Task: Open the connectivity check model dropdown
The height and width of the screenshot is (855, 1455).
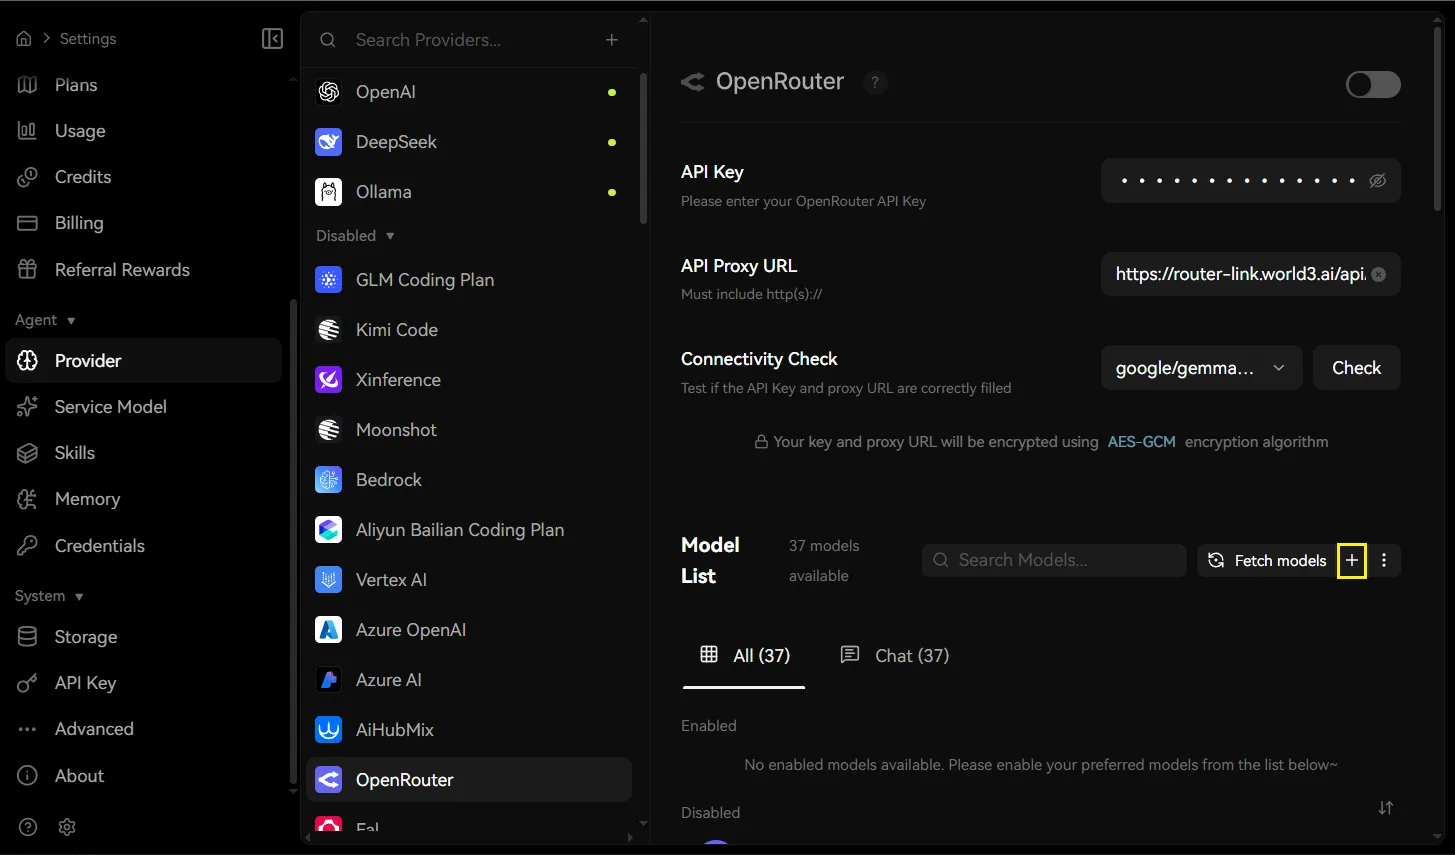Action: click(x=1201, y=368)
